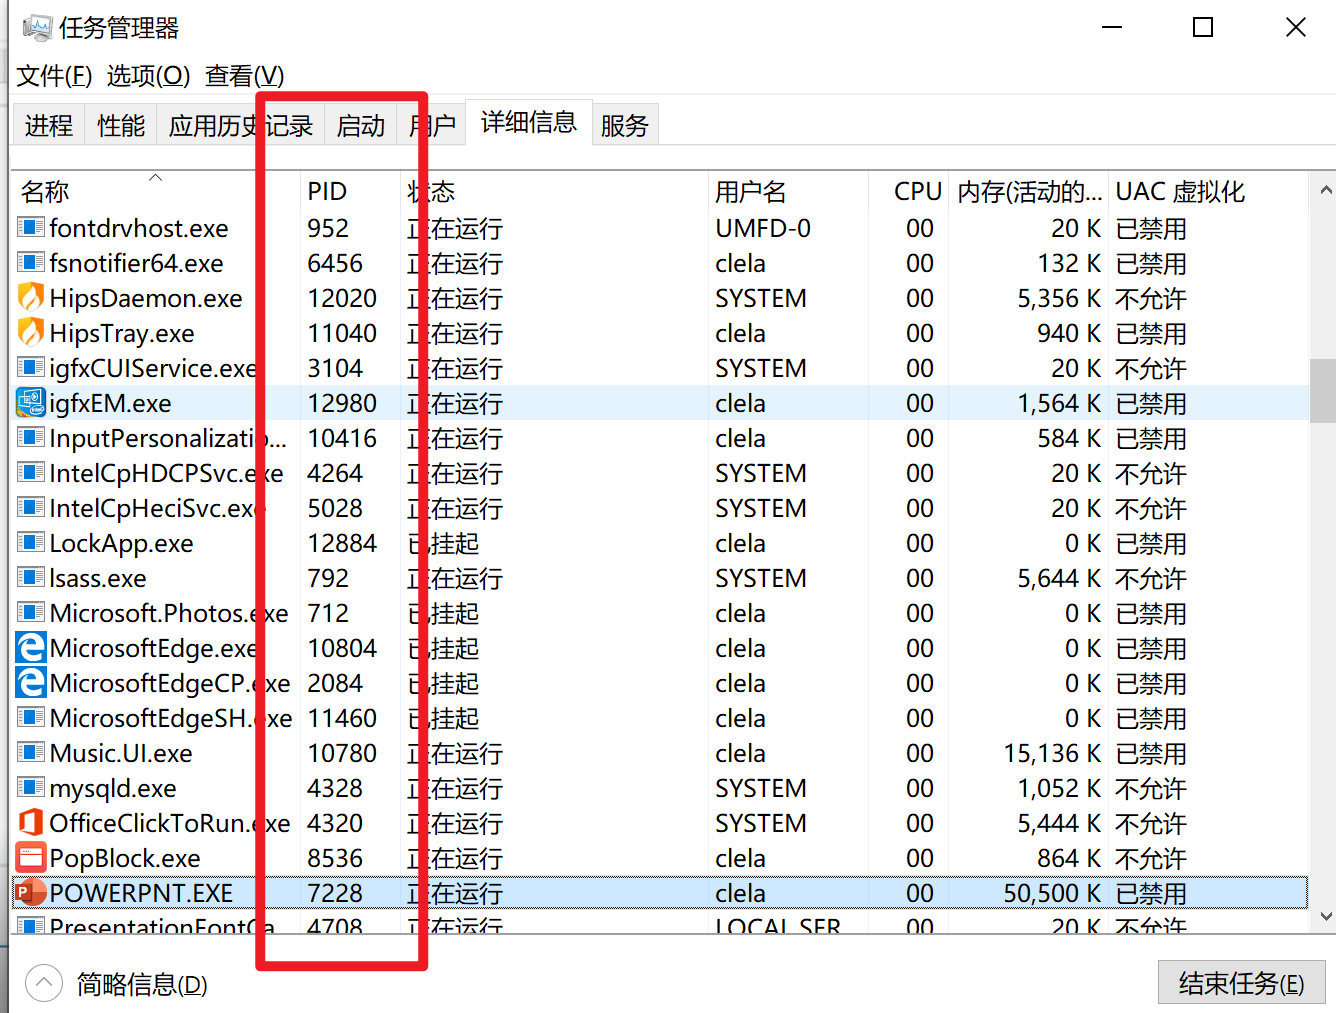The width and height of the screenshot is (1336, 1013).
Task: Switch to the 服务 tab
Action: coord(625,125)
